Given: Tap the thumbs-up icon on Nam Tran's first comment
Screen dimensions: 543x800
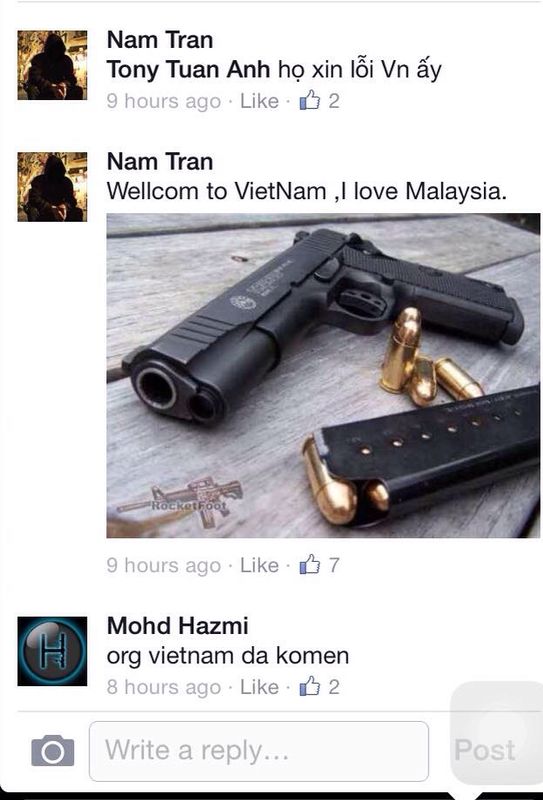Looking at the screenshot, I should click(310, 101).
